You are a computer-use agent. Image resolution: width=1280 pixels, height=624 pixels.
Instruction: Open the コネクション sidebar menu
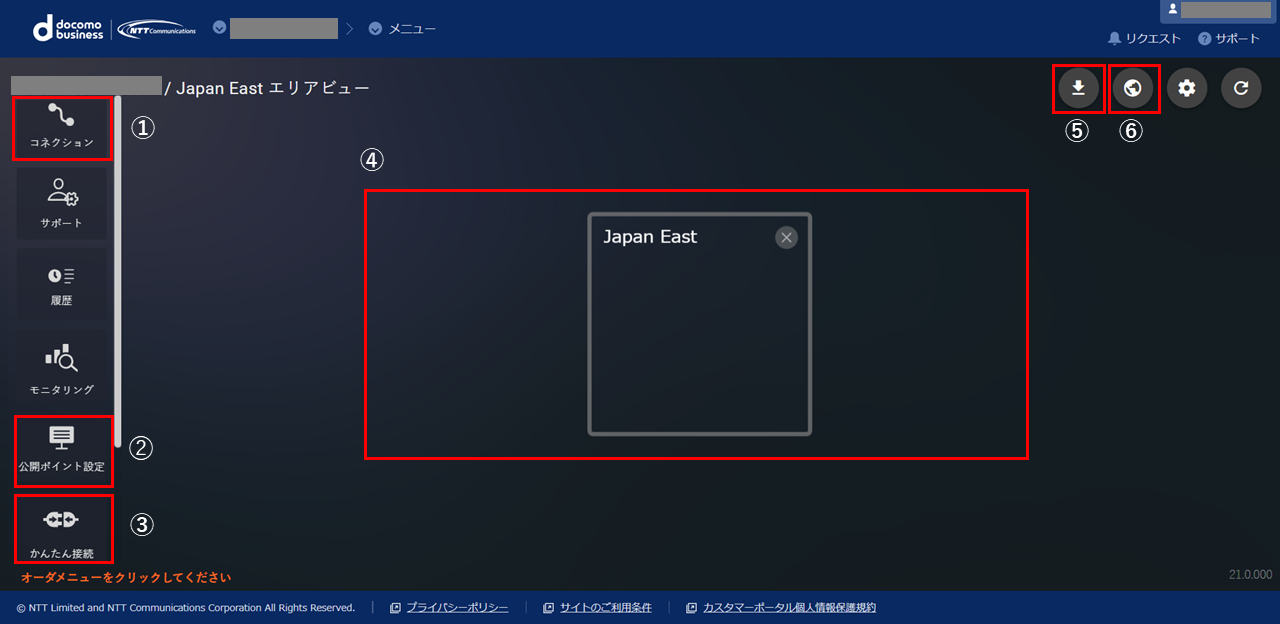pyautogui.click(x=62, y=127)
